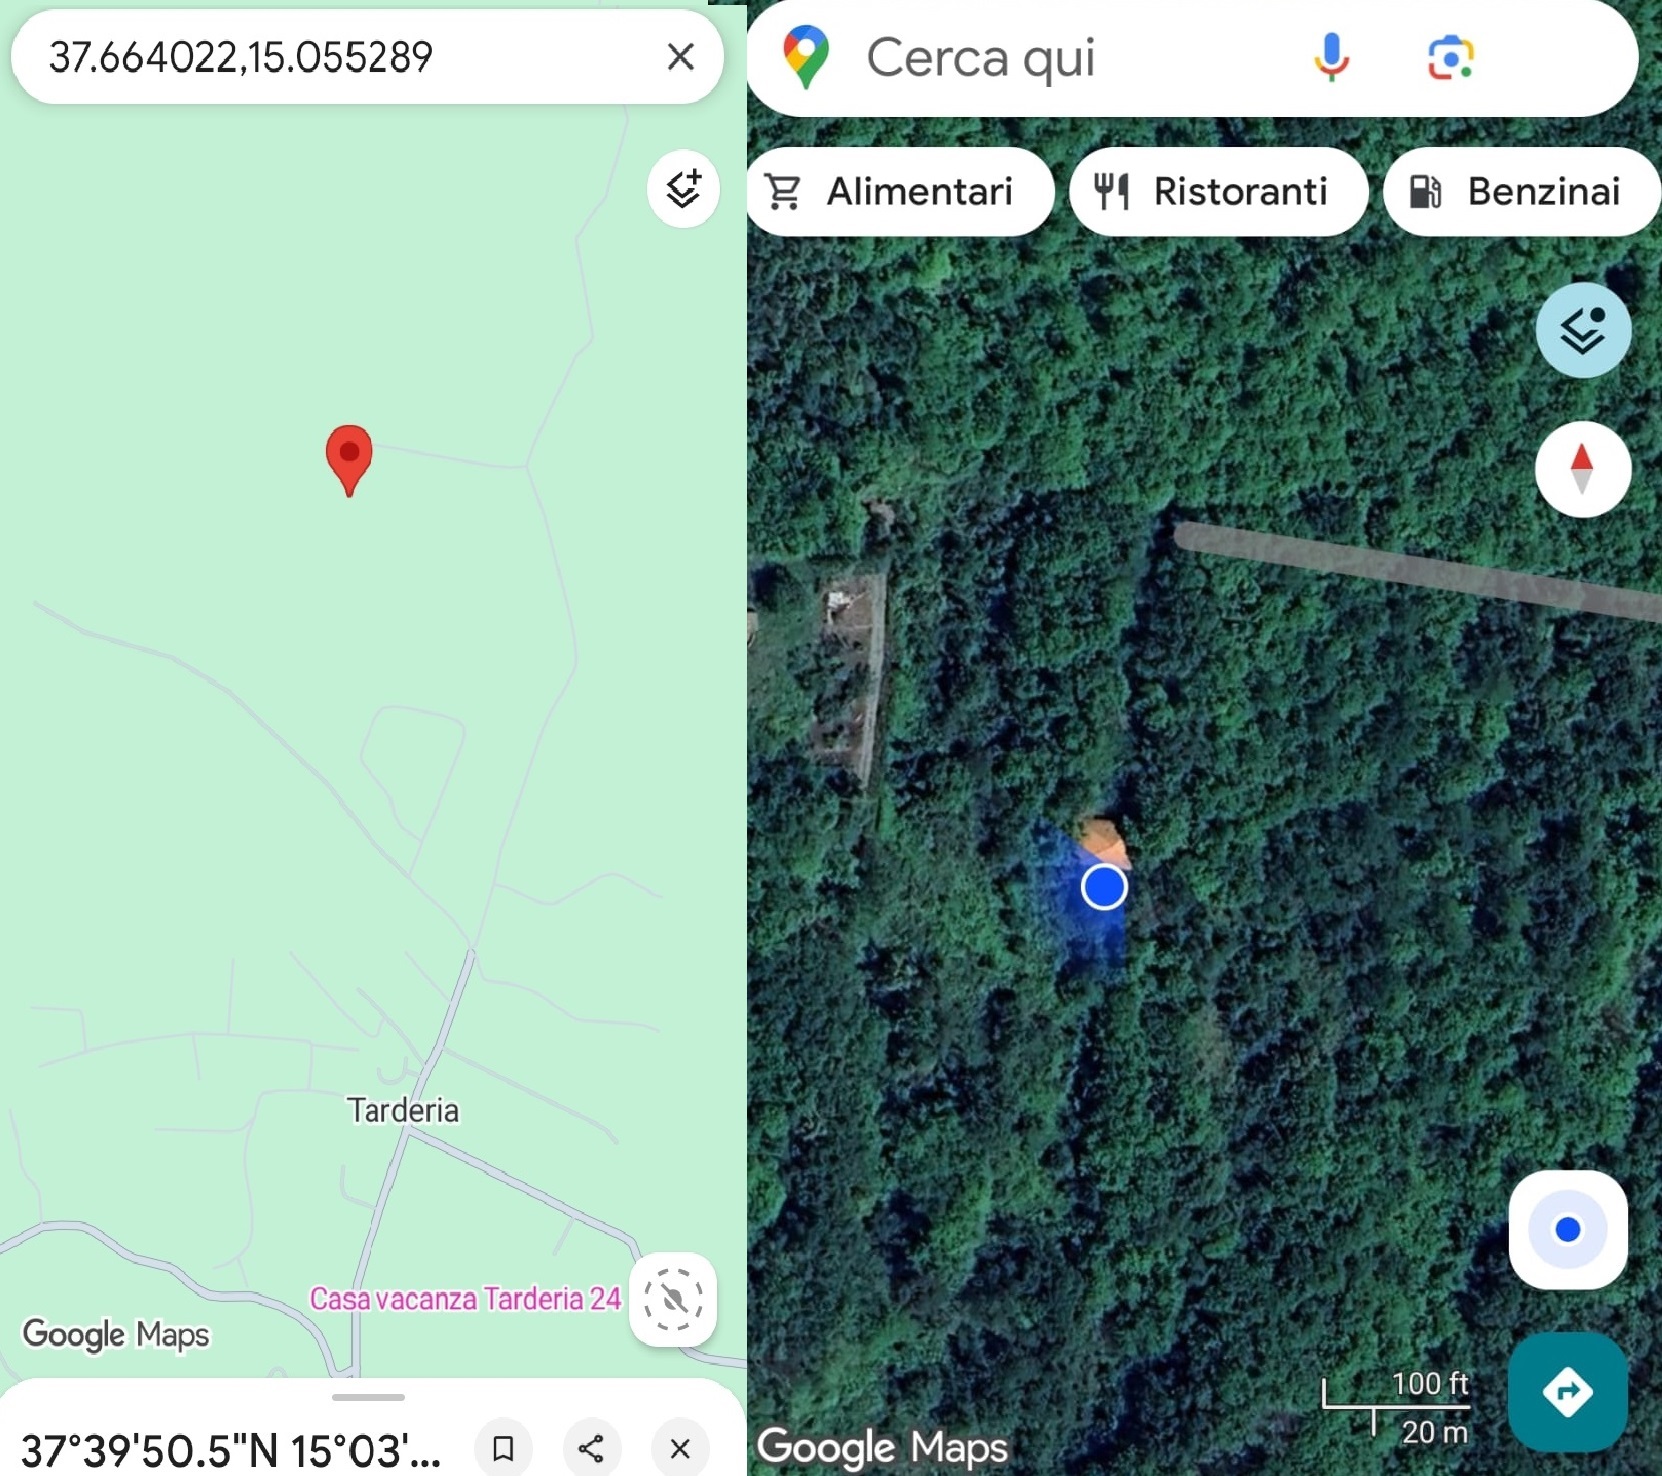Reset map orientation with compass button
Image resolution: width=1662 pixels, height=1476 pixels.
[x=1582, y=469]
